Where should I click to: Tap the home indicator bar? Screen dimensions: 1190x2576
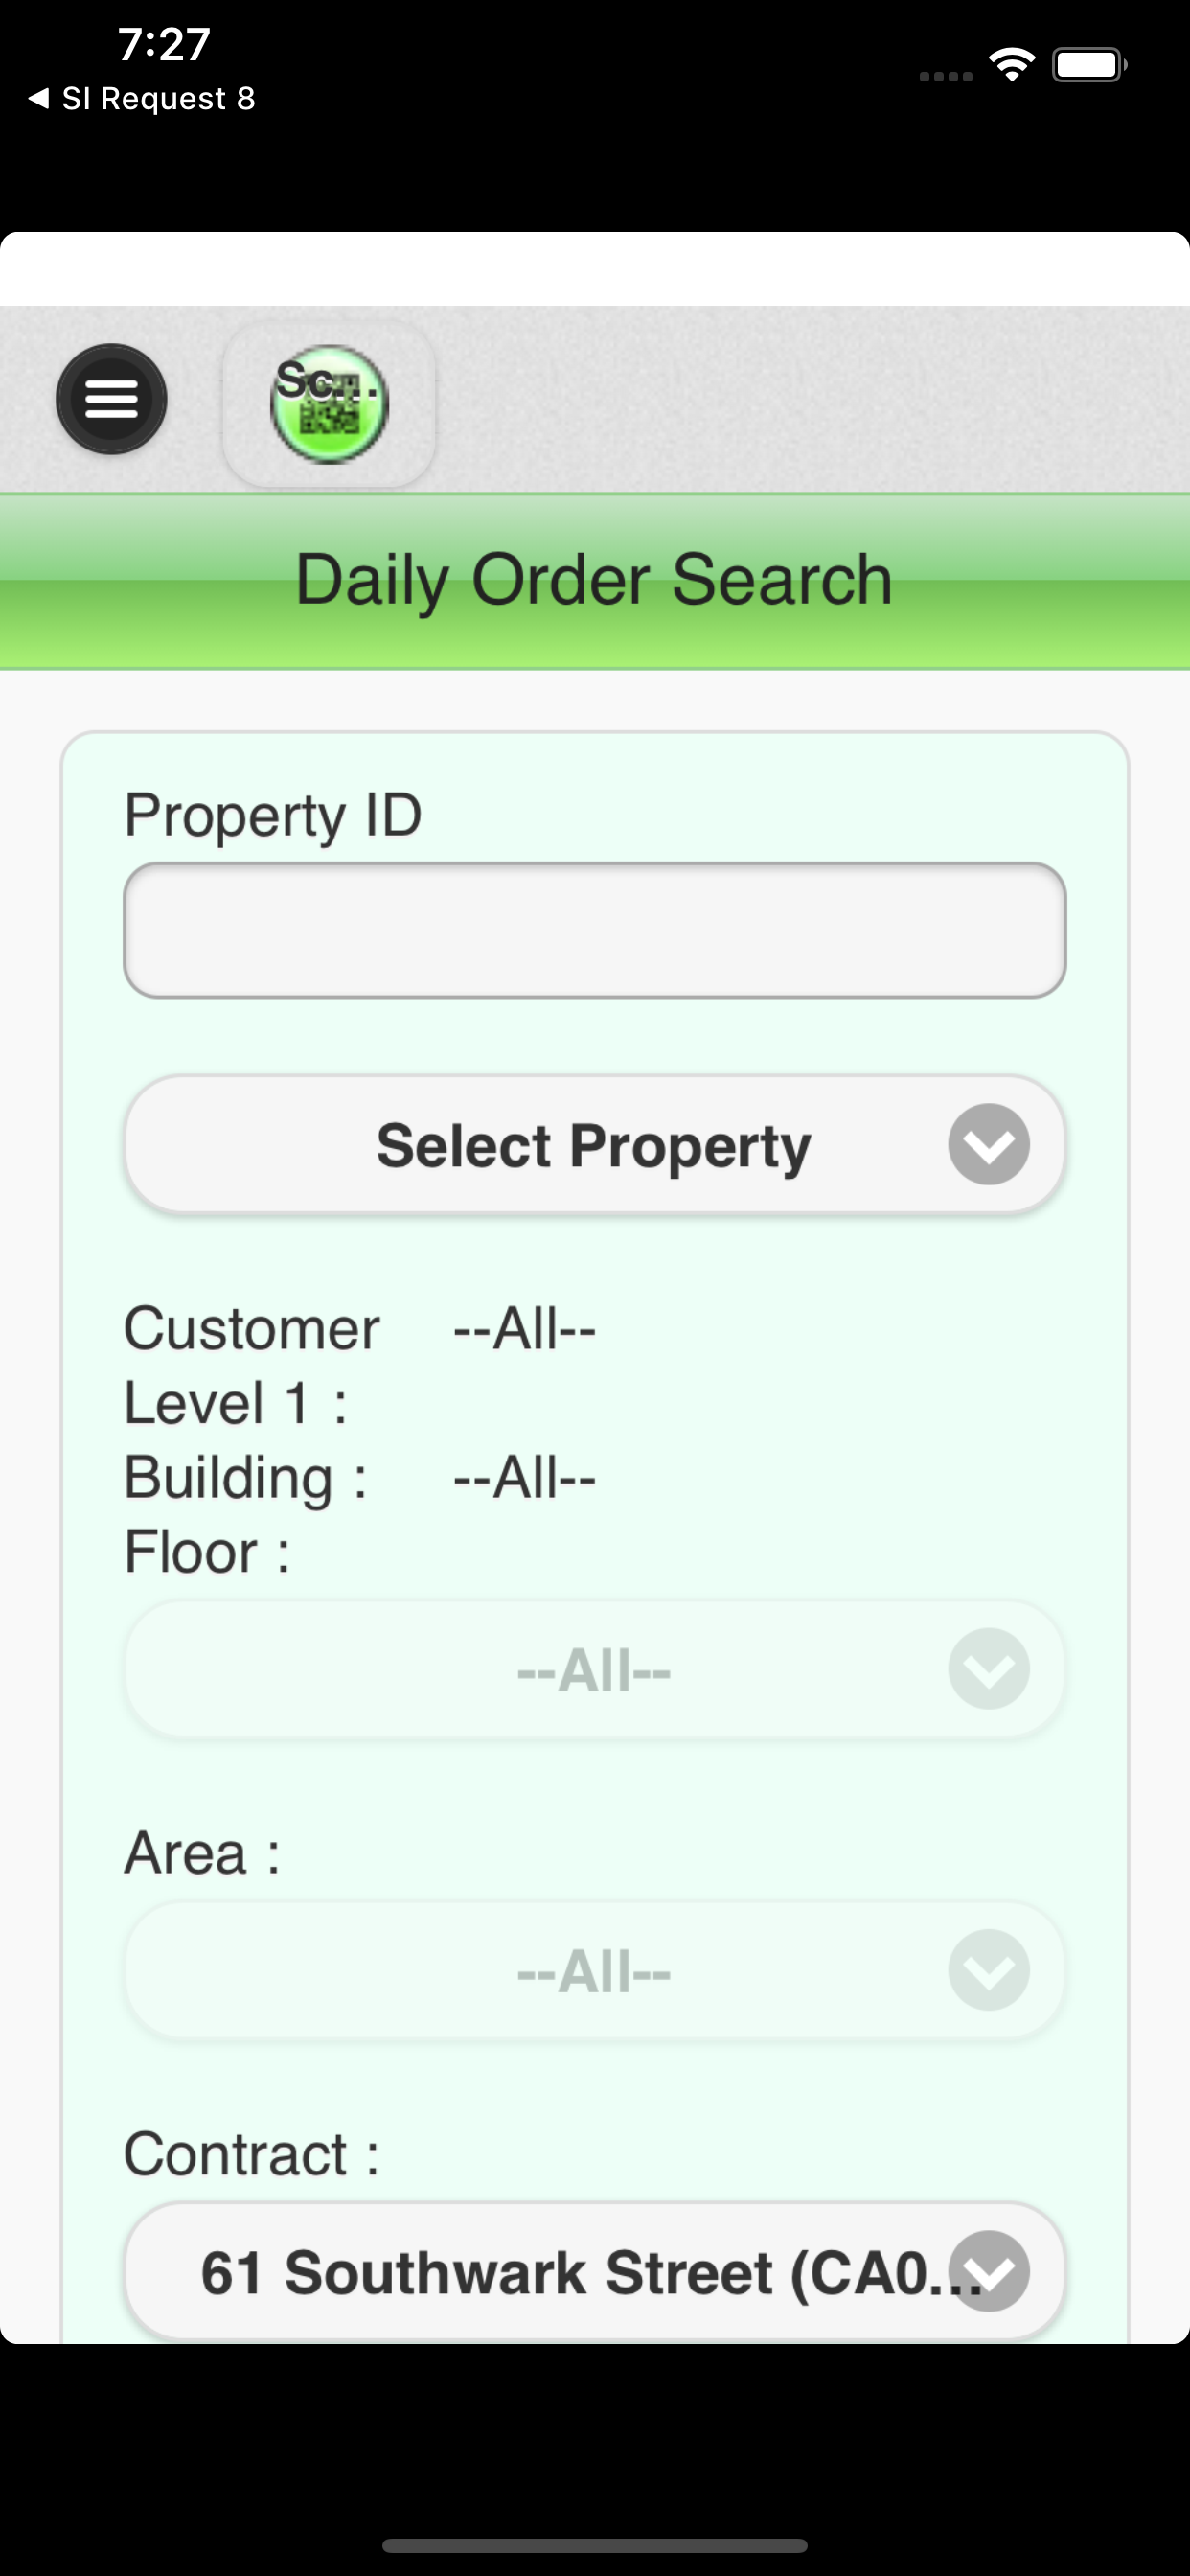pos(594,2545)
